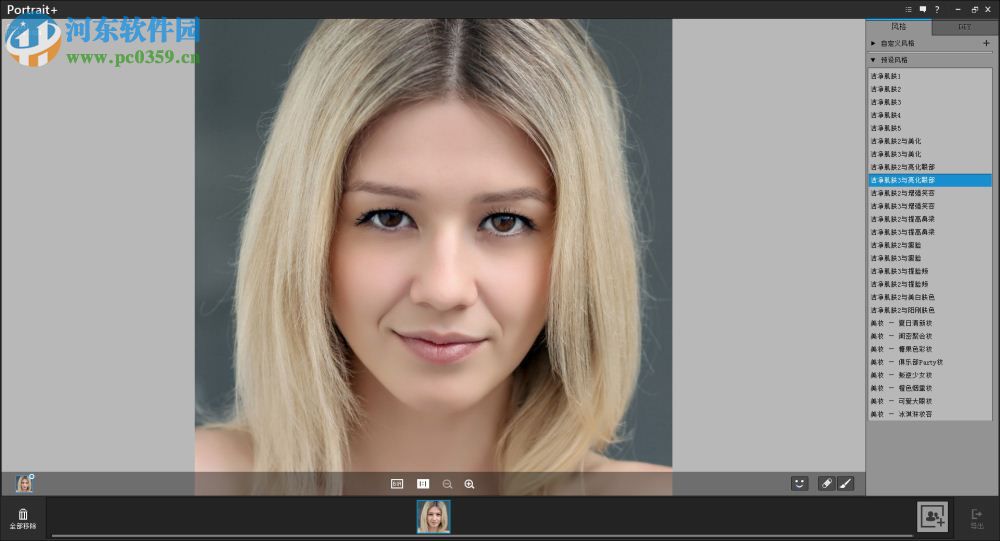
Task: Choose makeup preset 叛逆少女妆
Action: pyautogui.click(x=930, y=375)
